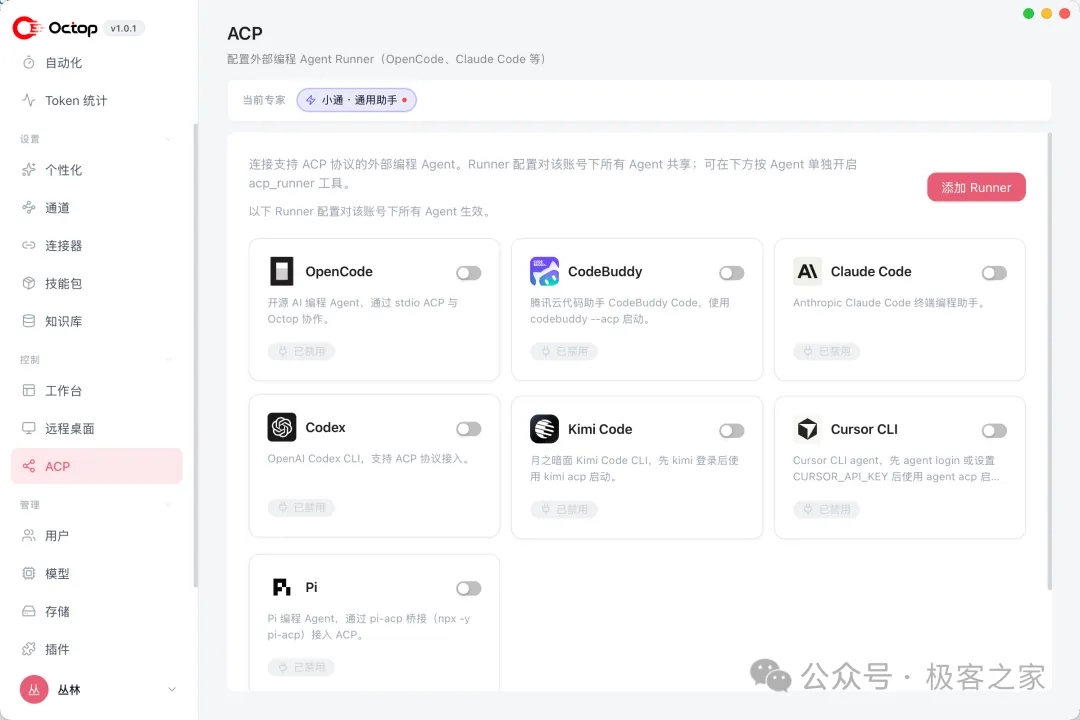Click the CodeBuddy logo icon
The image size is (1080, 720).
544,271
